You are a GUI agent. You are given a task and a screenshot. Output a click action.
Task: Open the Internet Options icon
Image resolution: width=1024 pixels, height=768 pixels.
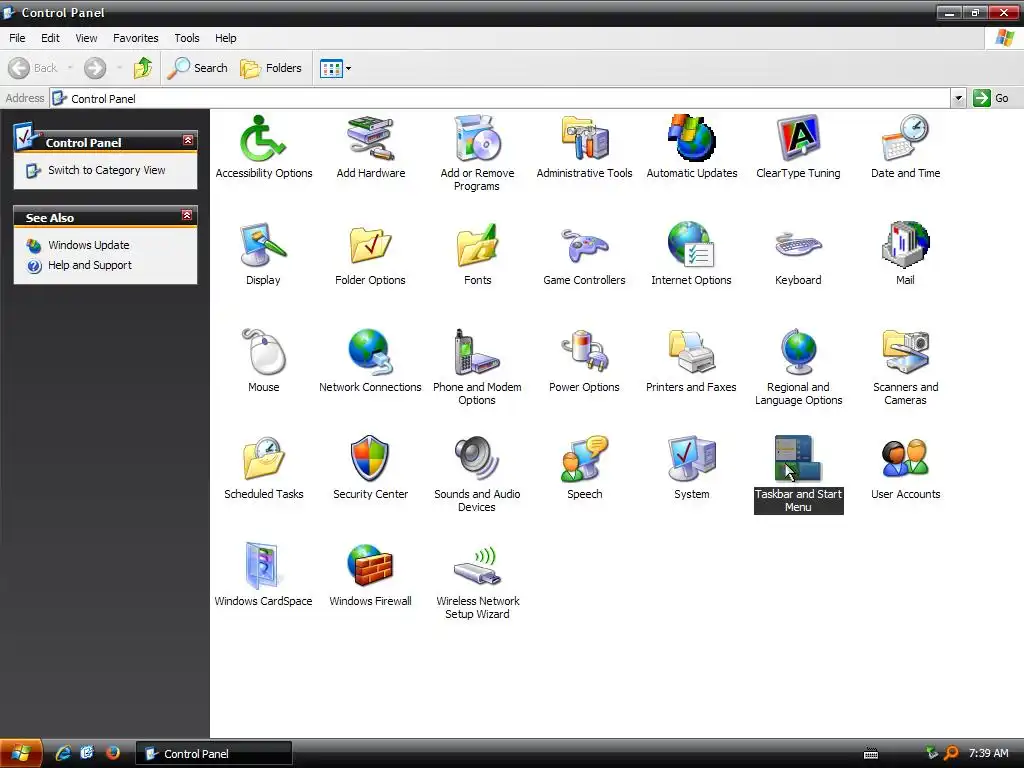point(692,246)
